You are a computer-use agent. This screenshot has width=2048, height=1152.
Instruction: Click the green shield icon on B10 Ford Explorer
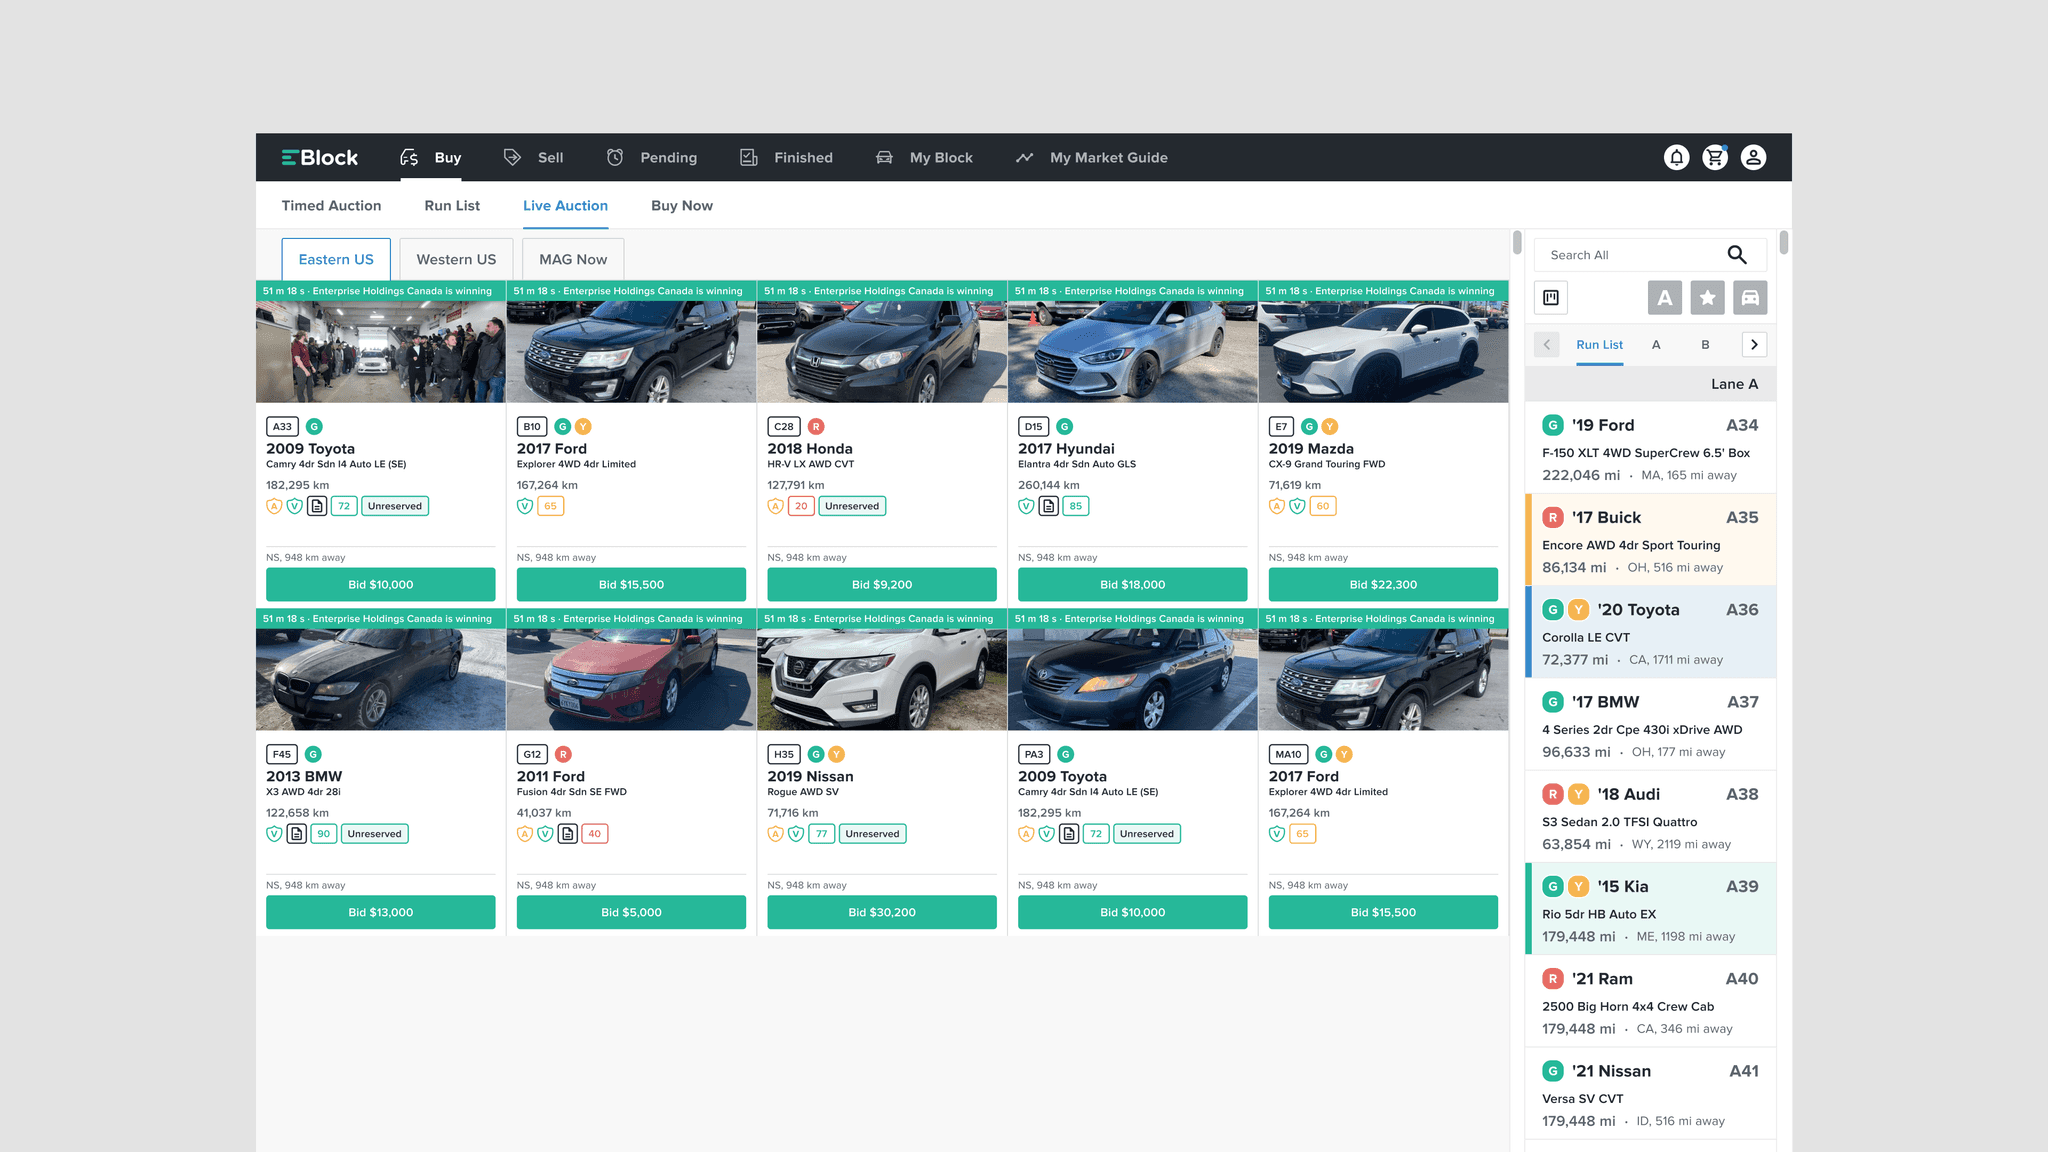(x=525, y=506)
